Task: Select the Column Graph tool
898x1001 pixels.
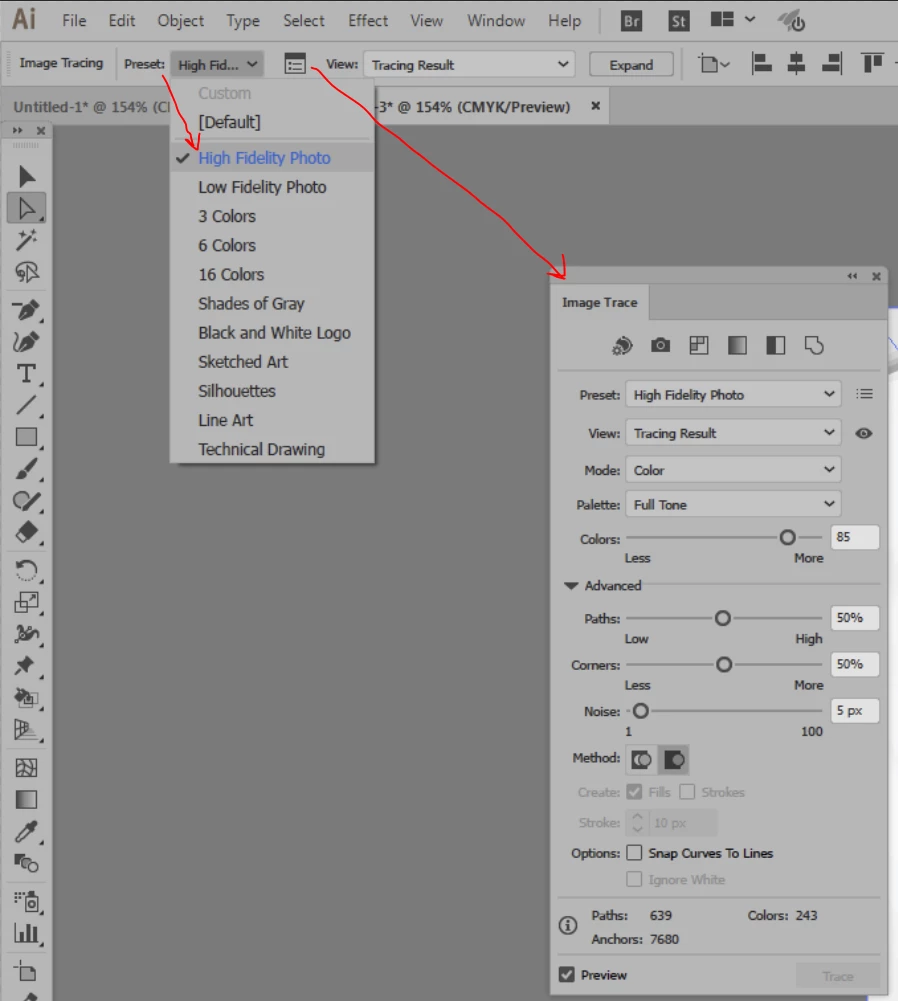Action: (26, 933)
